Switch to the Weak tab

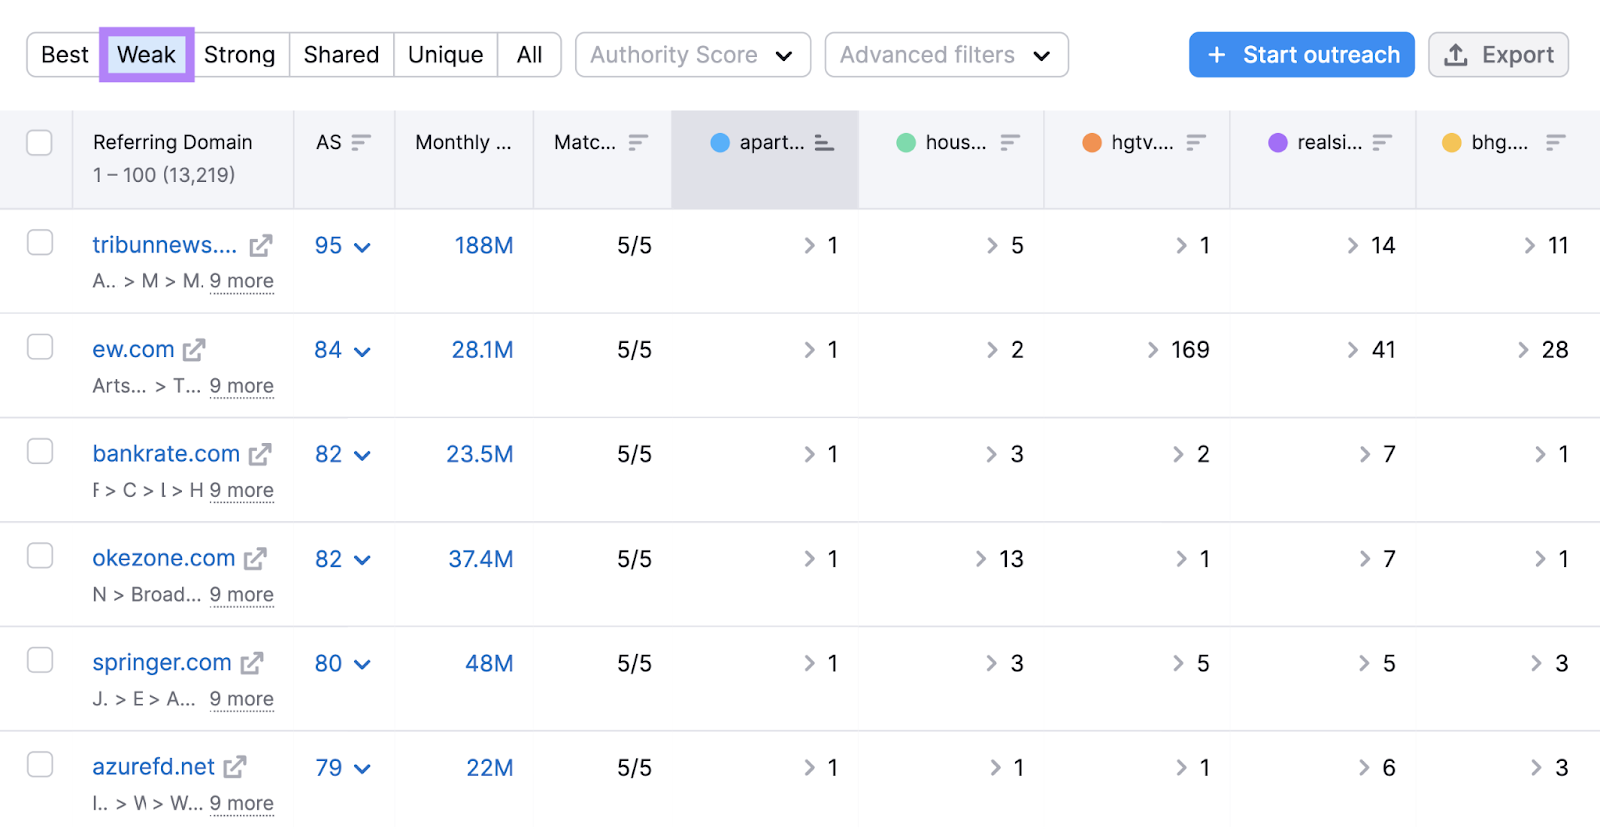[x=146, y=55]
